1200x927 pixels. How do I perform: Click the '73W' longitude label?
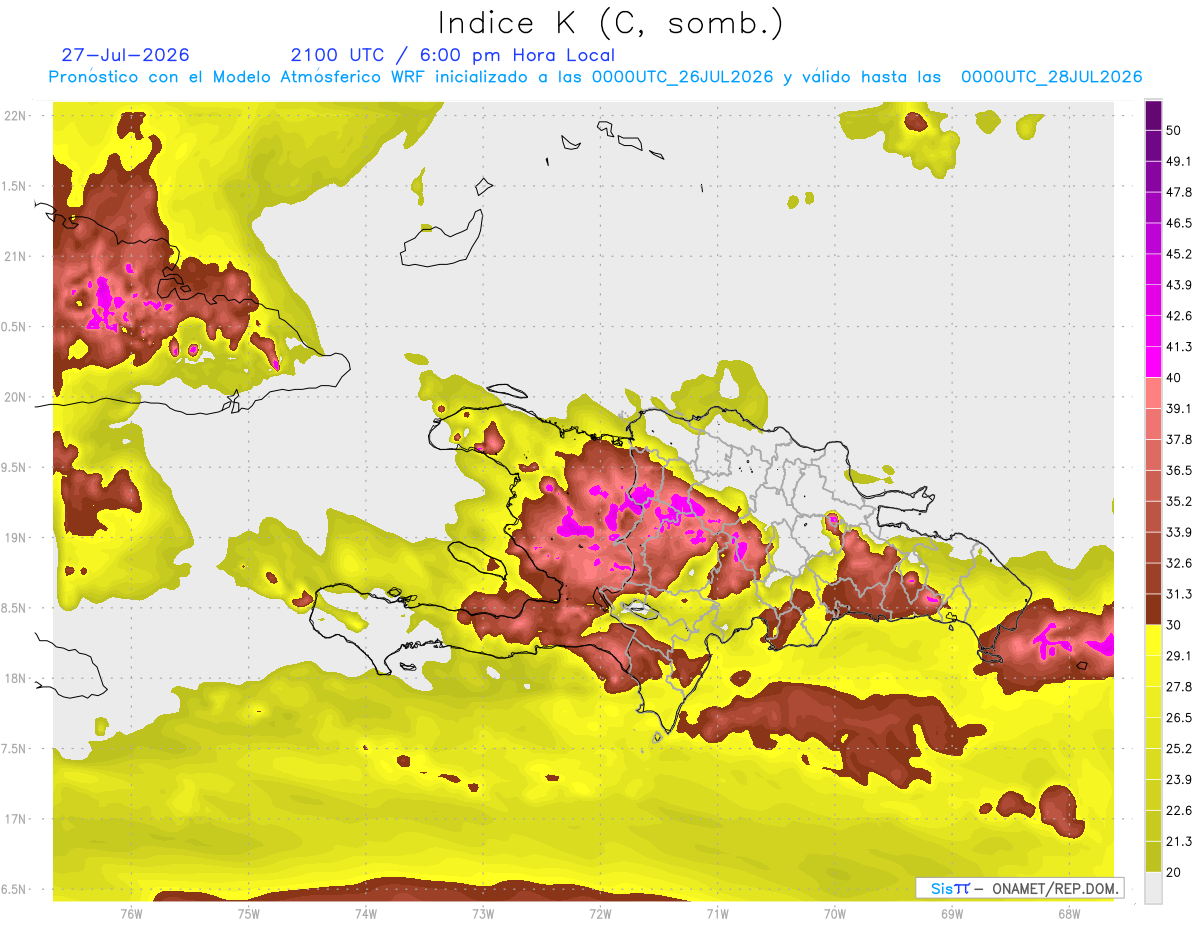pos(483,913)
